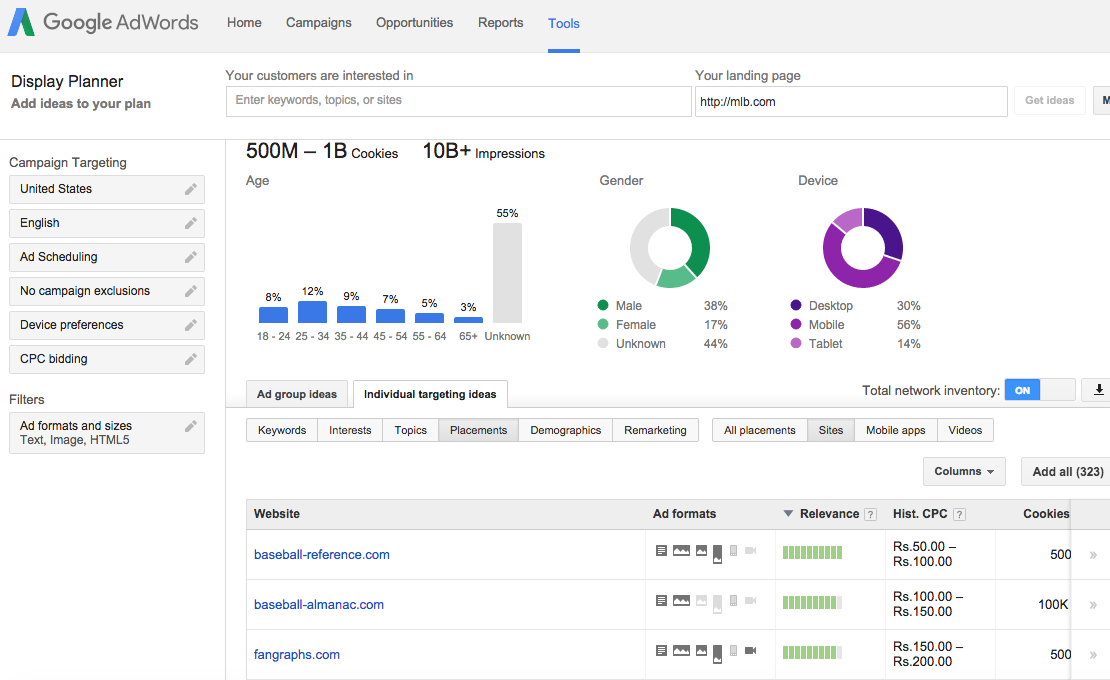Click the text ad format icon for baseball-reference.com
The height and width of the screenshot is (680, 1110).
(661, 551)
